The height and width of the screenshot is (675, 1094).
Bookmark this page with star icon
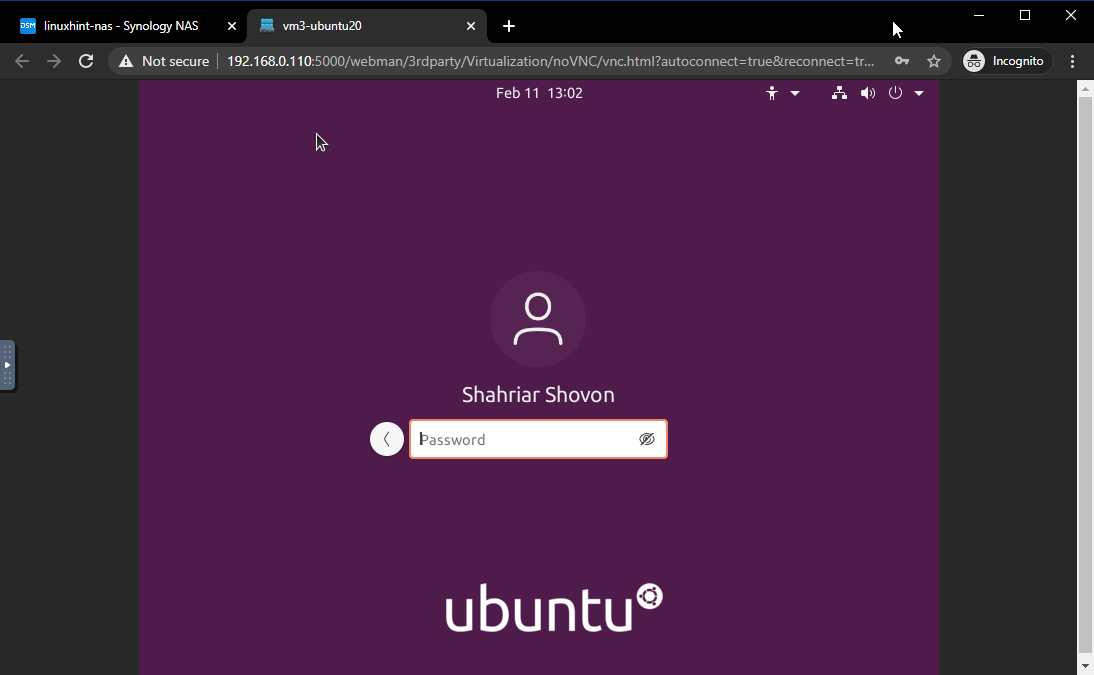(934, 61)
